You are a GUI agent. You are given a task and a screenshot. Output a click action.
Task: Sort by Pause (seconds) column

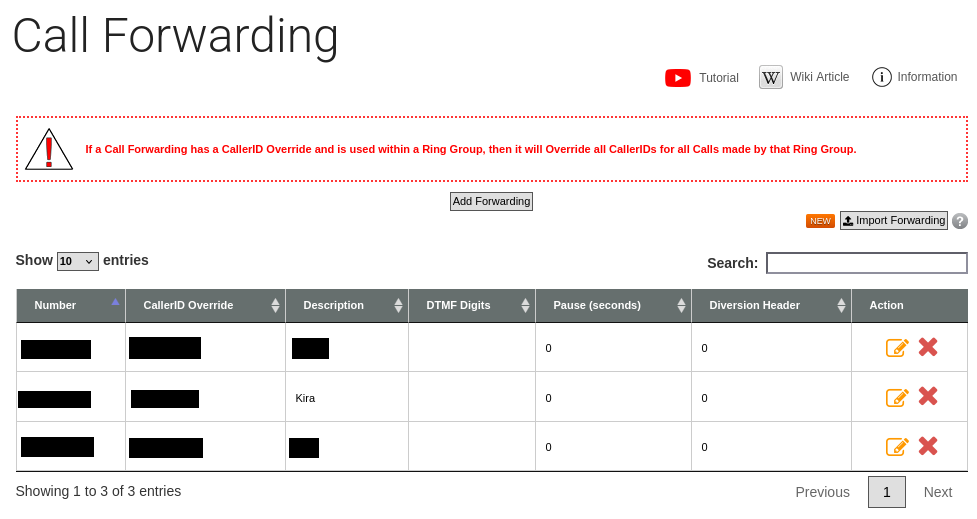(614, 305)
